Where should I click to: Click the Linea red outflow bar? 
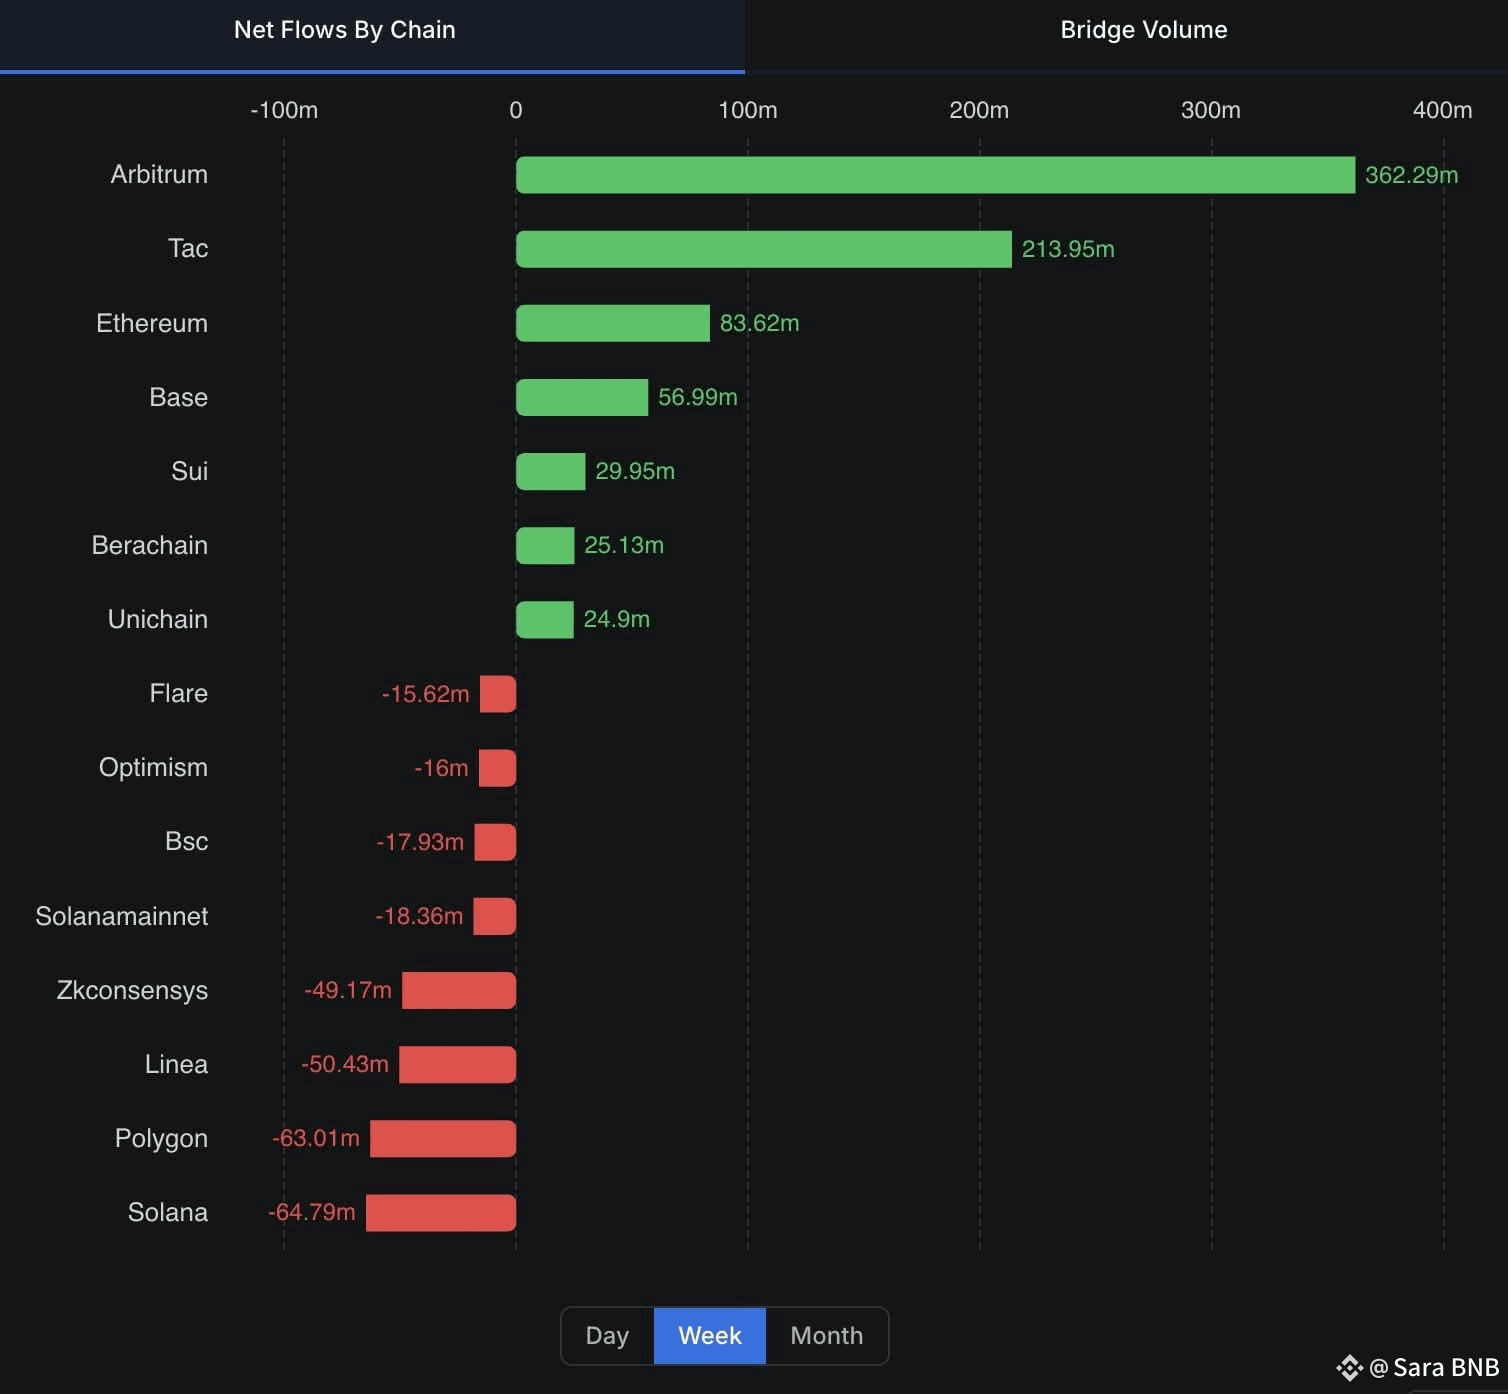coord(457,1064)
